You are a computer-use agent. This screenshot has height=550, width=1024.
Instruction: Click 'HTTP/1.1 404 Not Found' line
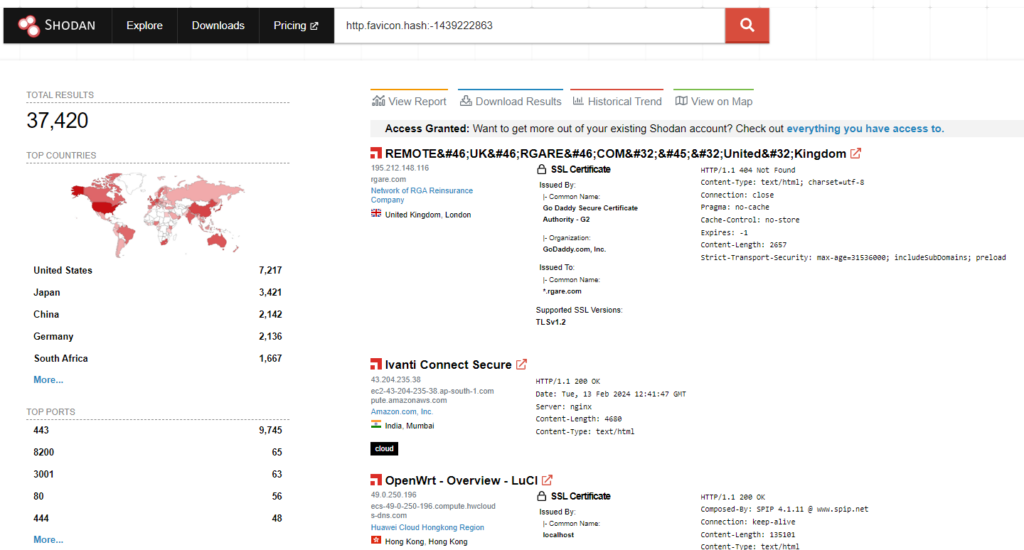tap(748, 170)
